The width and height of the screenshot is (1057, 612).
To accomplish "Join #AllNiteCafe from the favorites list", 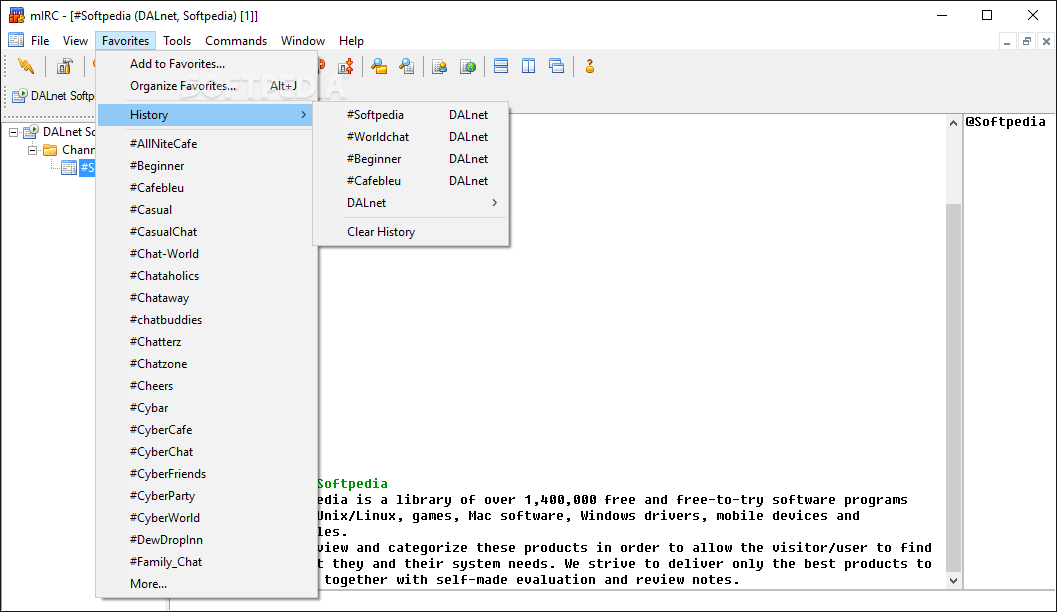I will pyautogui.click(x=207, y=144).
